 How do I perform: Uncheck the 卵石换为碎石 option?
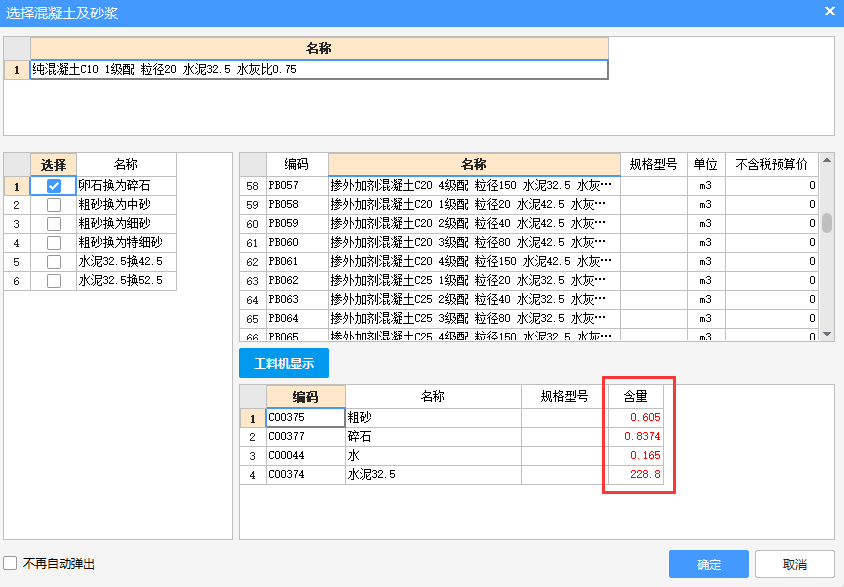(54, 186)
